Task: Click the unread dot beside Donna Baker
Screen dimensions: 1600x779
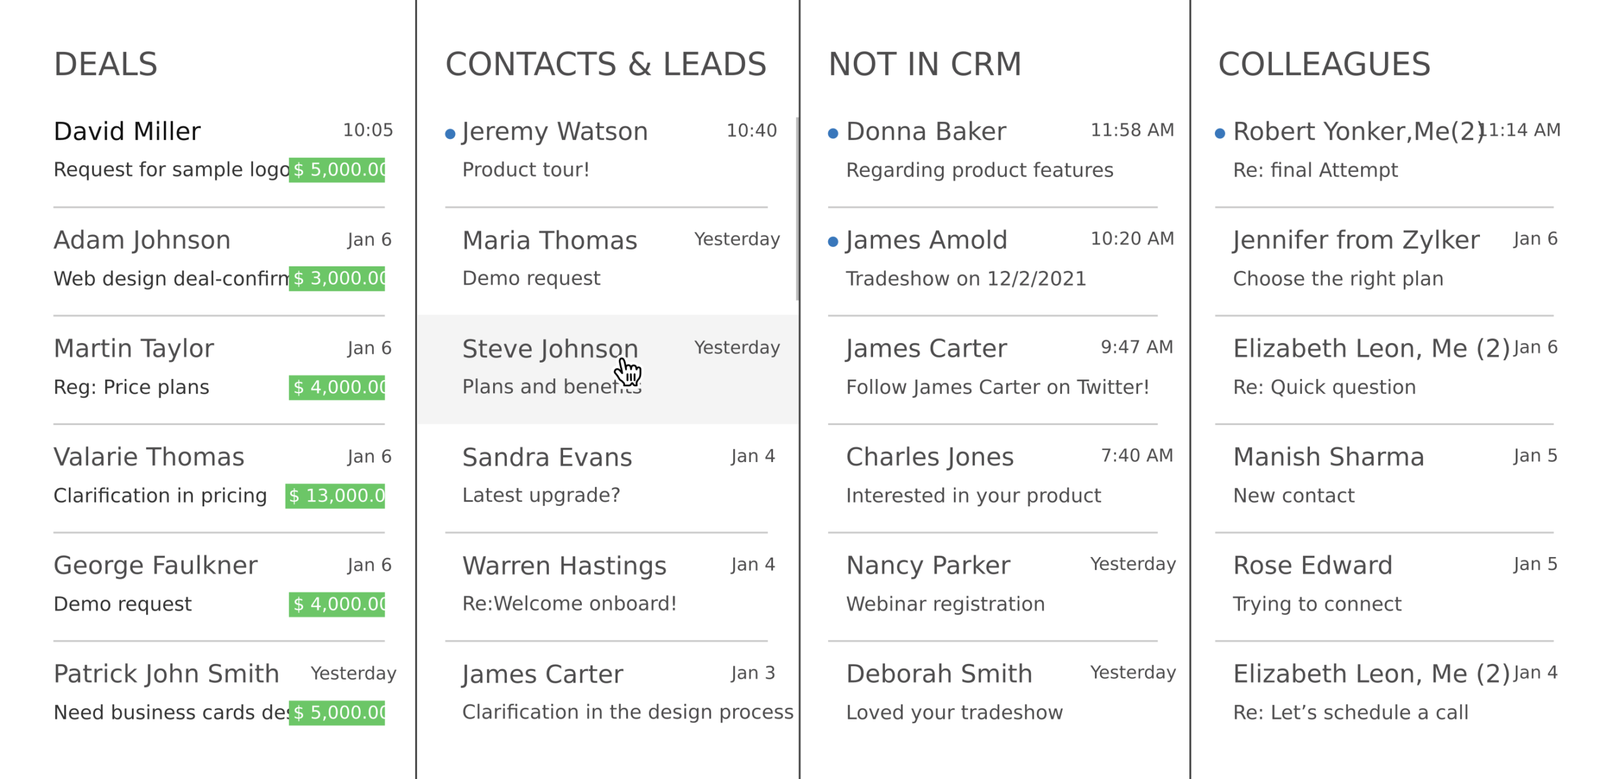Action: click(833, 133)
